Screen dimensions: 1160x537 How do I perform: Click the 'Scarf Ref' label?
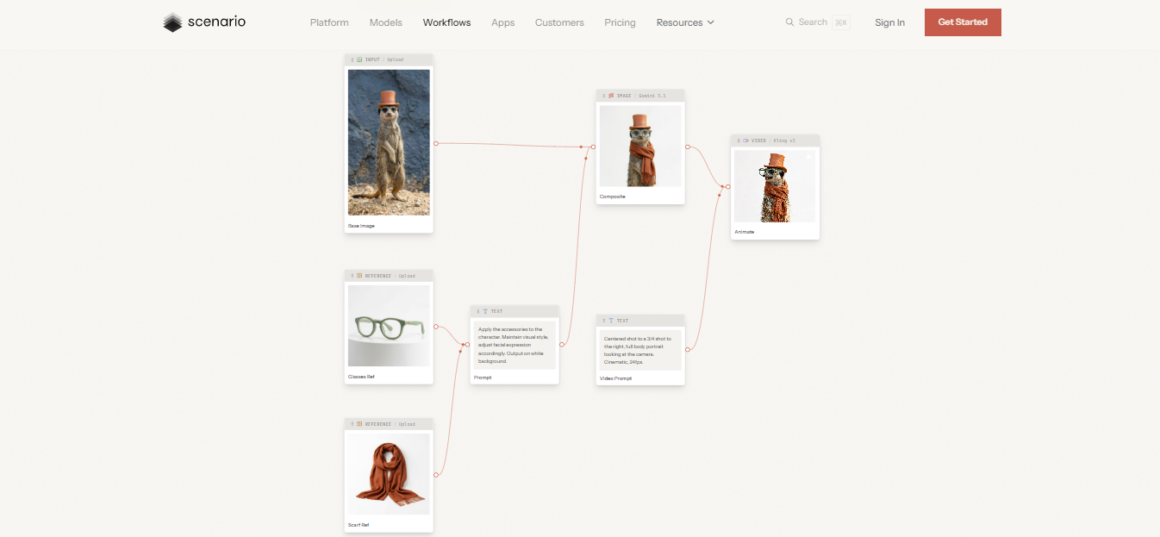point(359,525)
